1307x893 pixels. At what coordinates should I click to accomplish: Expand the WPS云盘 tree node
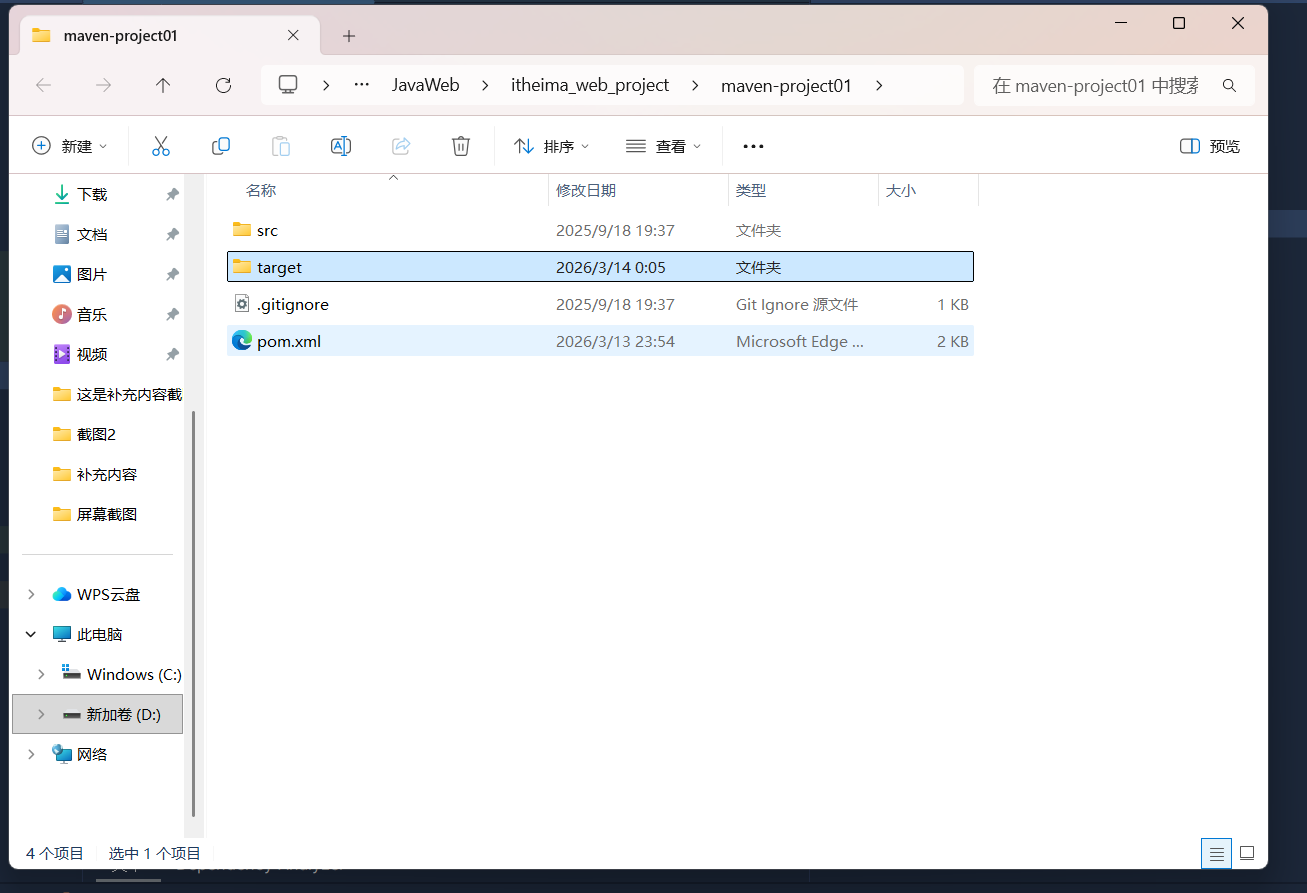[31, 594]
